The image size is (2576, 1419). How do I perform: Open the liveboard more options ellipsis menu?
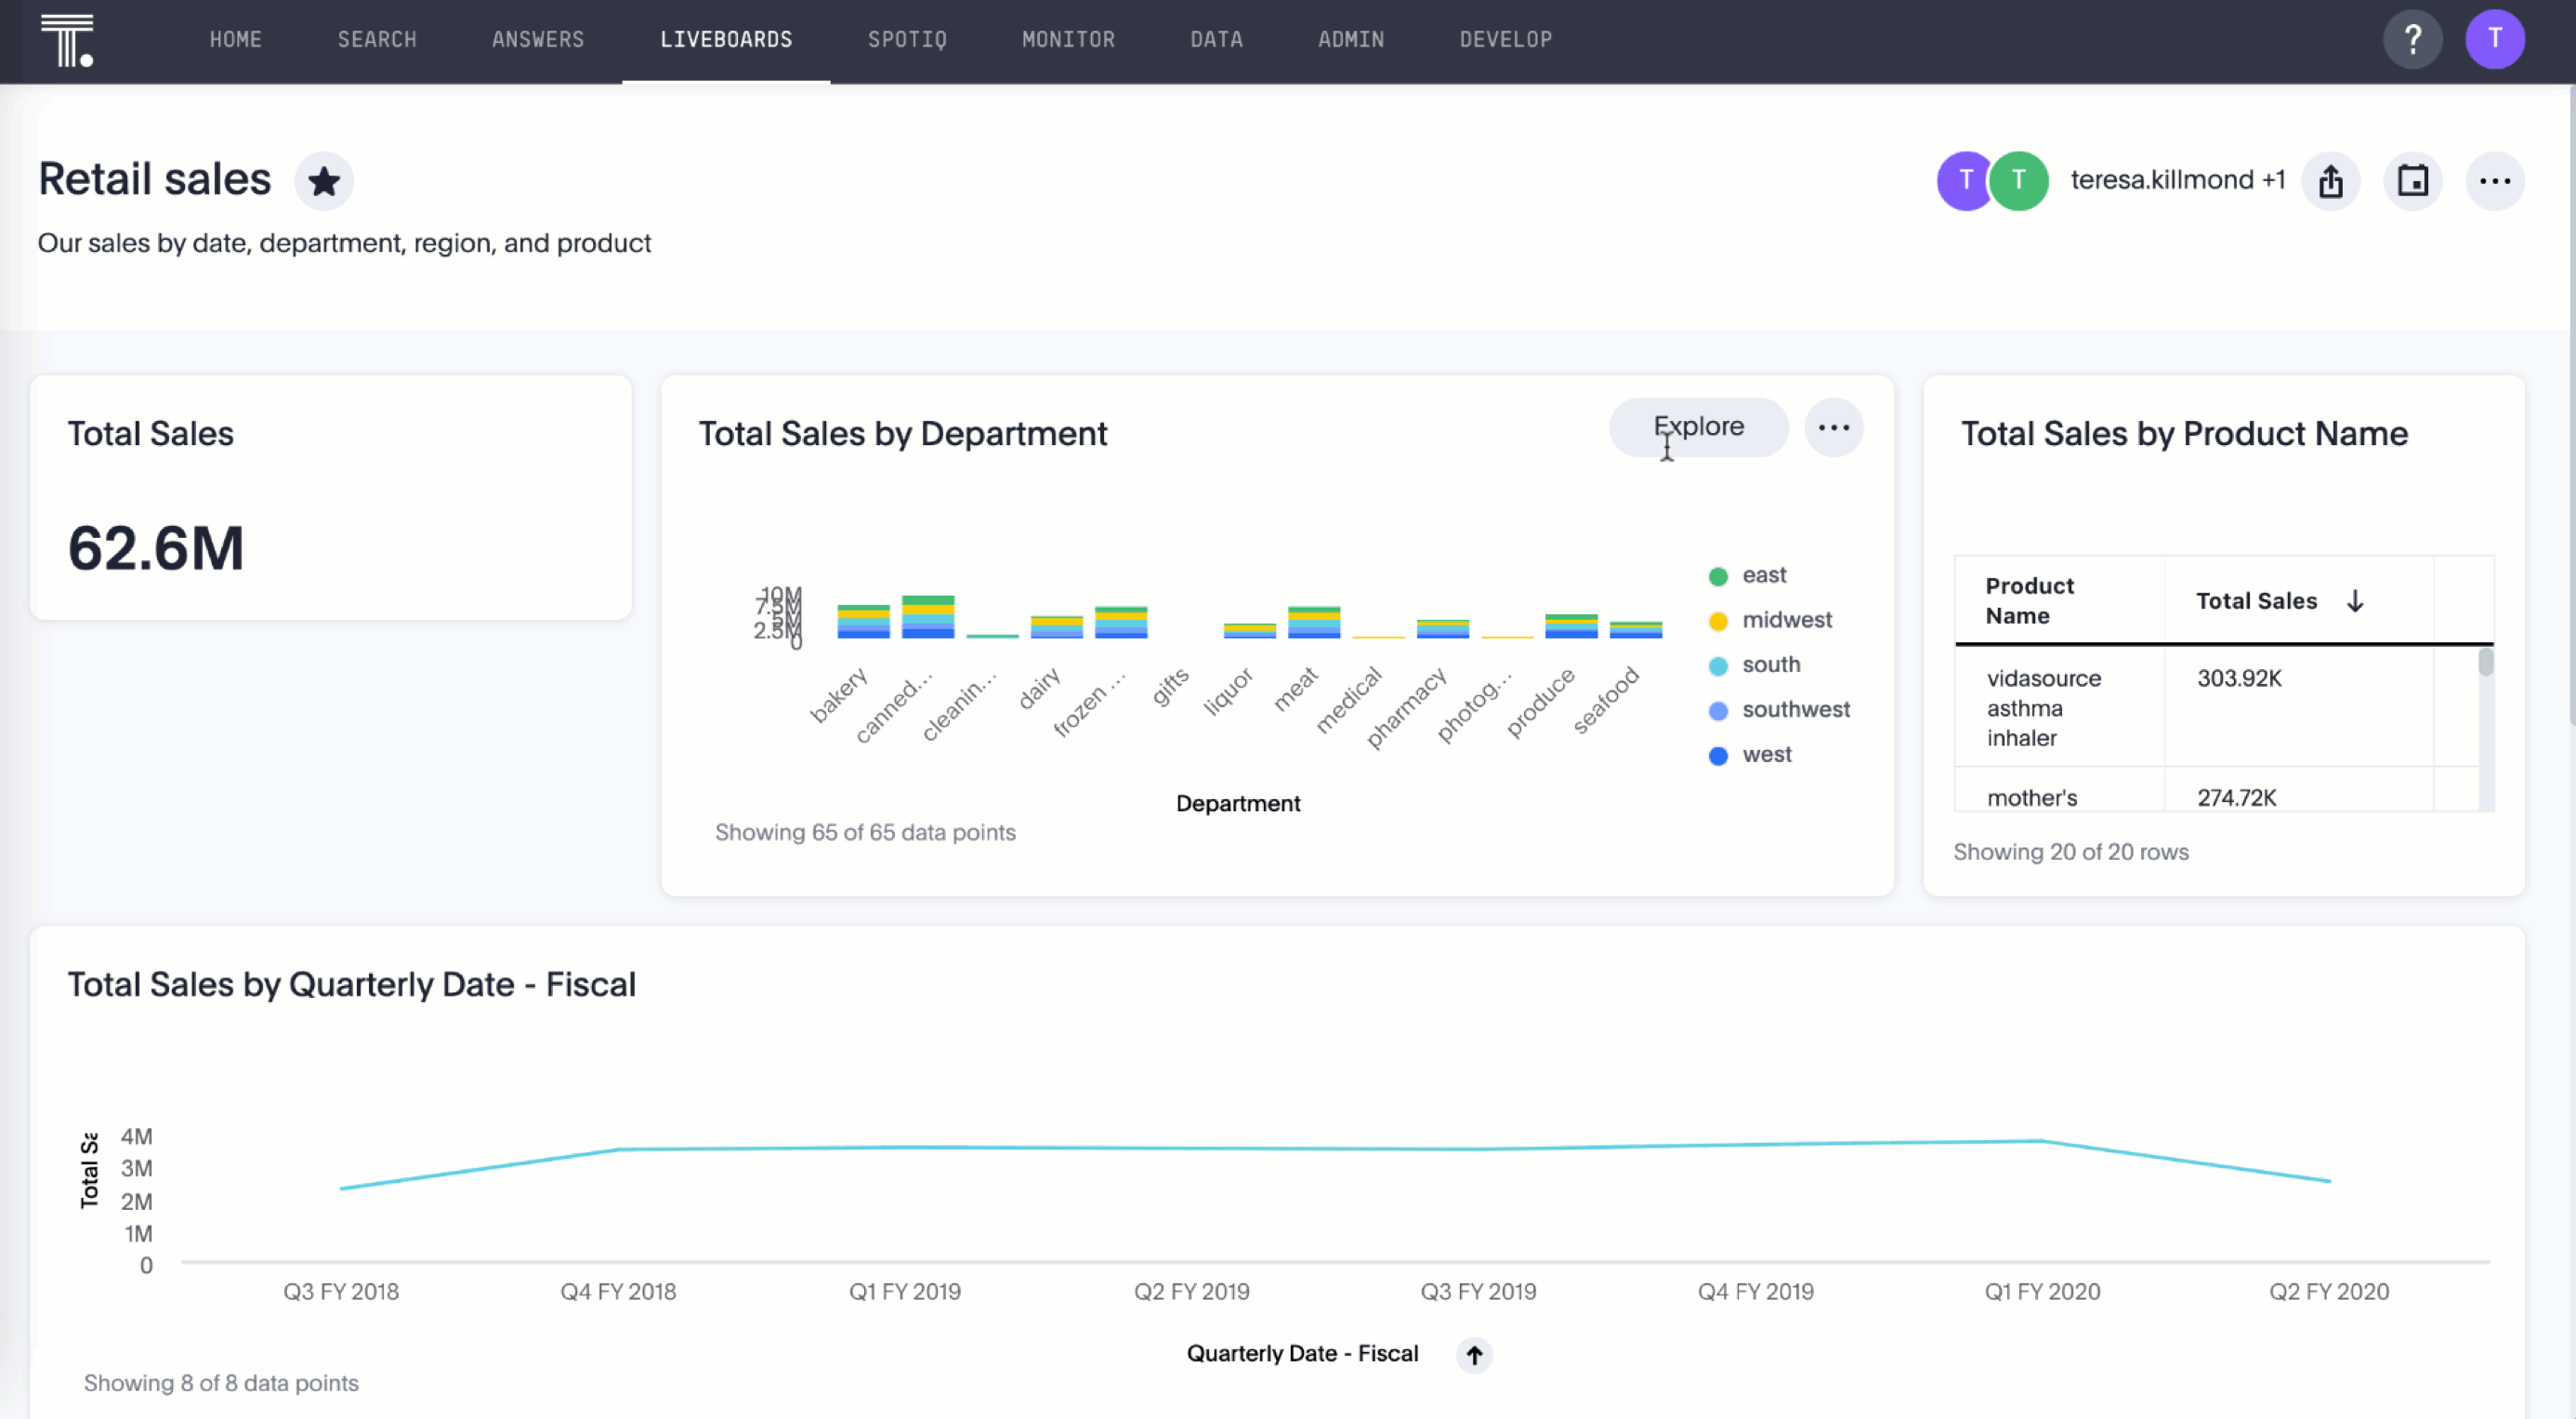2495,181
